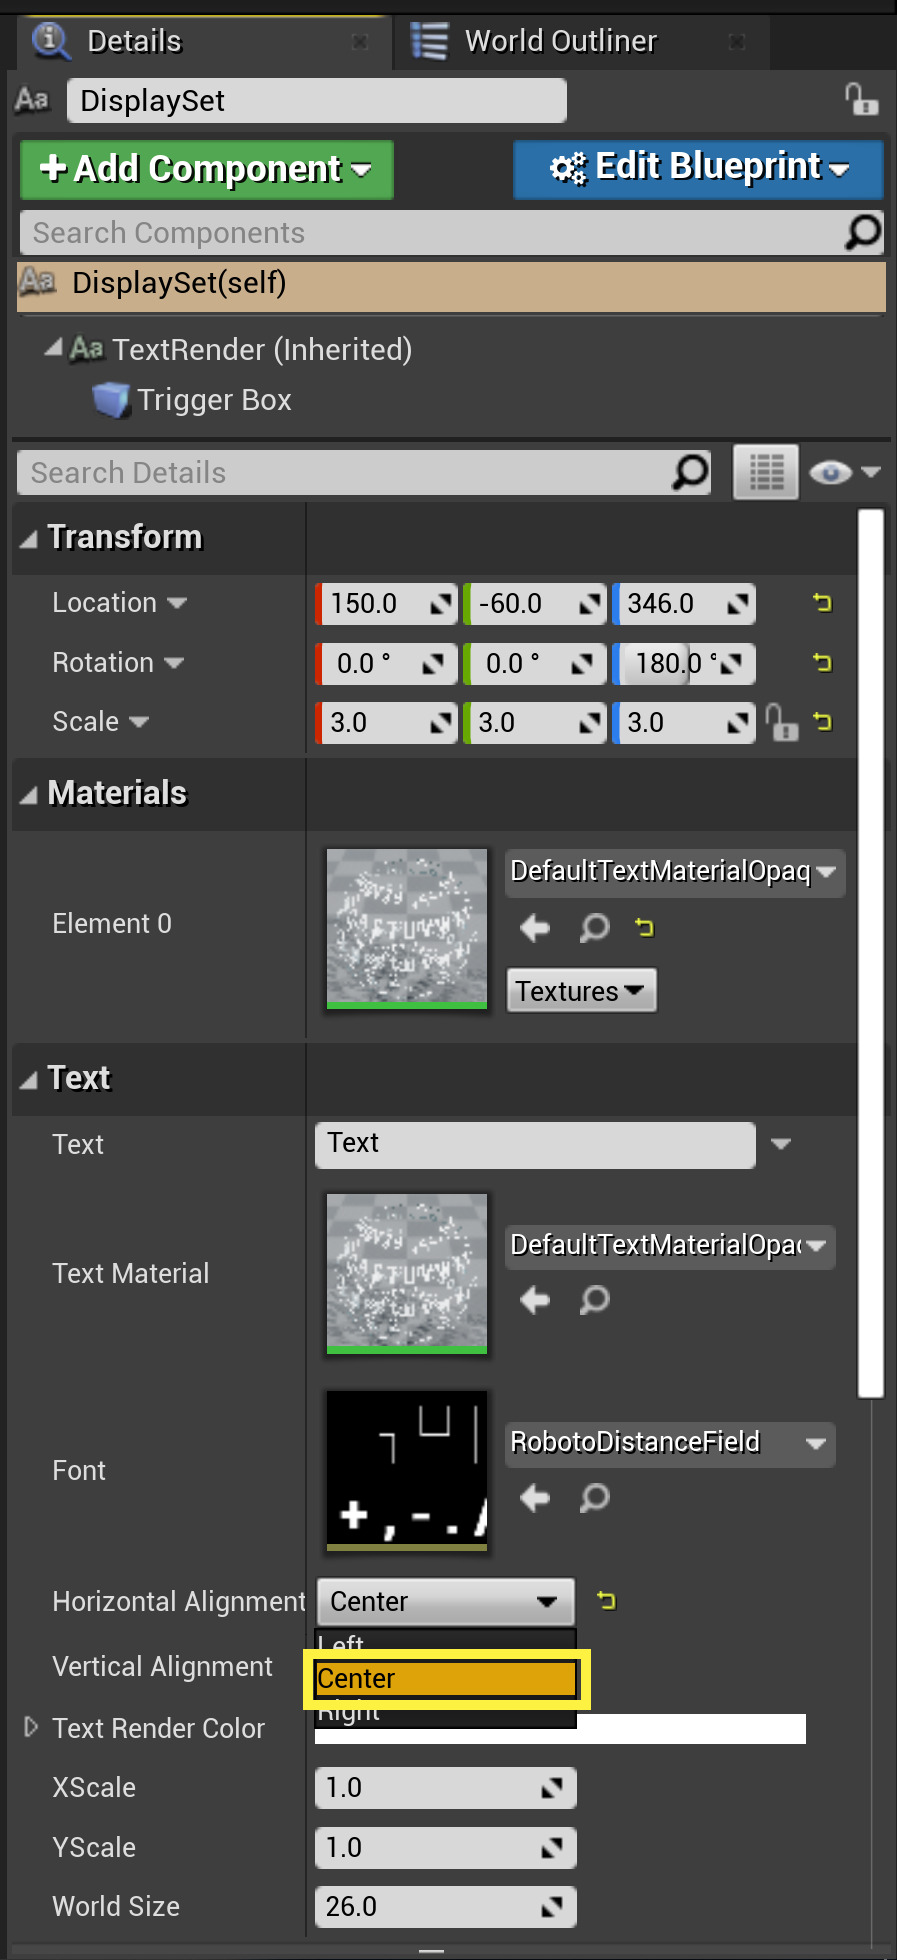The height and width of the screenshot is (1960, 897).
Task: Close the Details tab
Action: tap(360, 42)
